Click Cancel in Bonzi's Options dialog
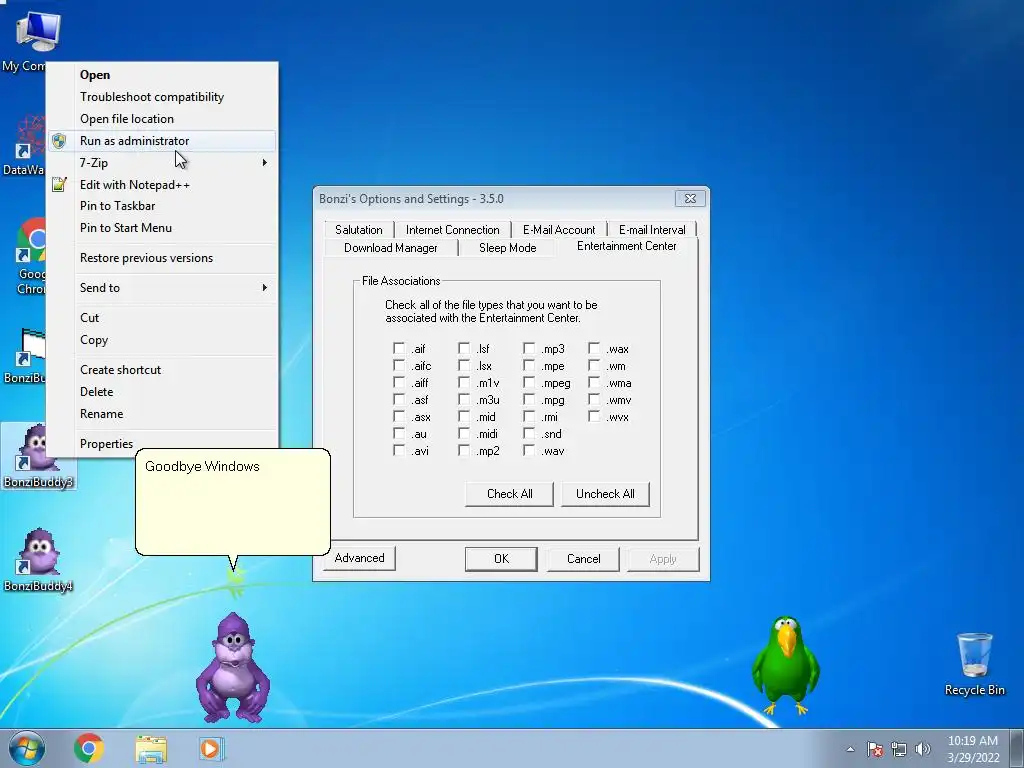The width and height of the screenshot is (1024, 768). (x=583, y=559)
